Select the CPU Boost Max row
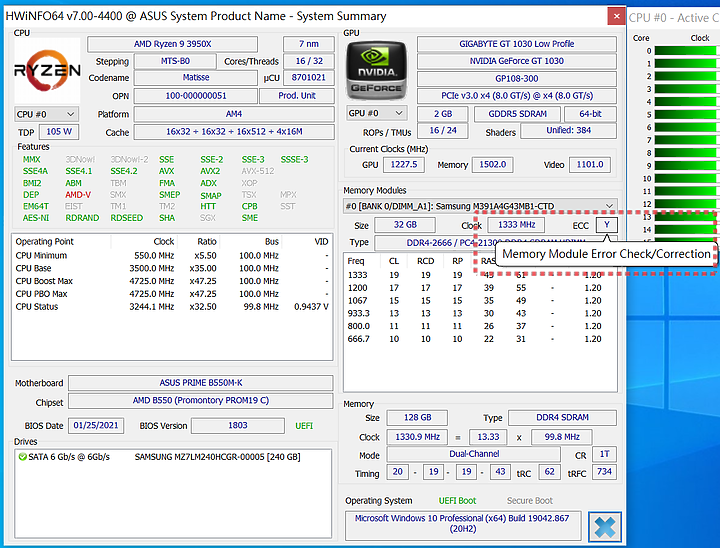720x548 pixels. (172, 281)
